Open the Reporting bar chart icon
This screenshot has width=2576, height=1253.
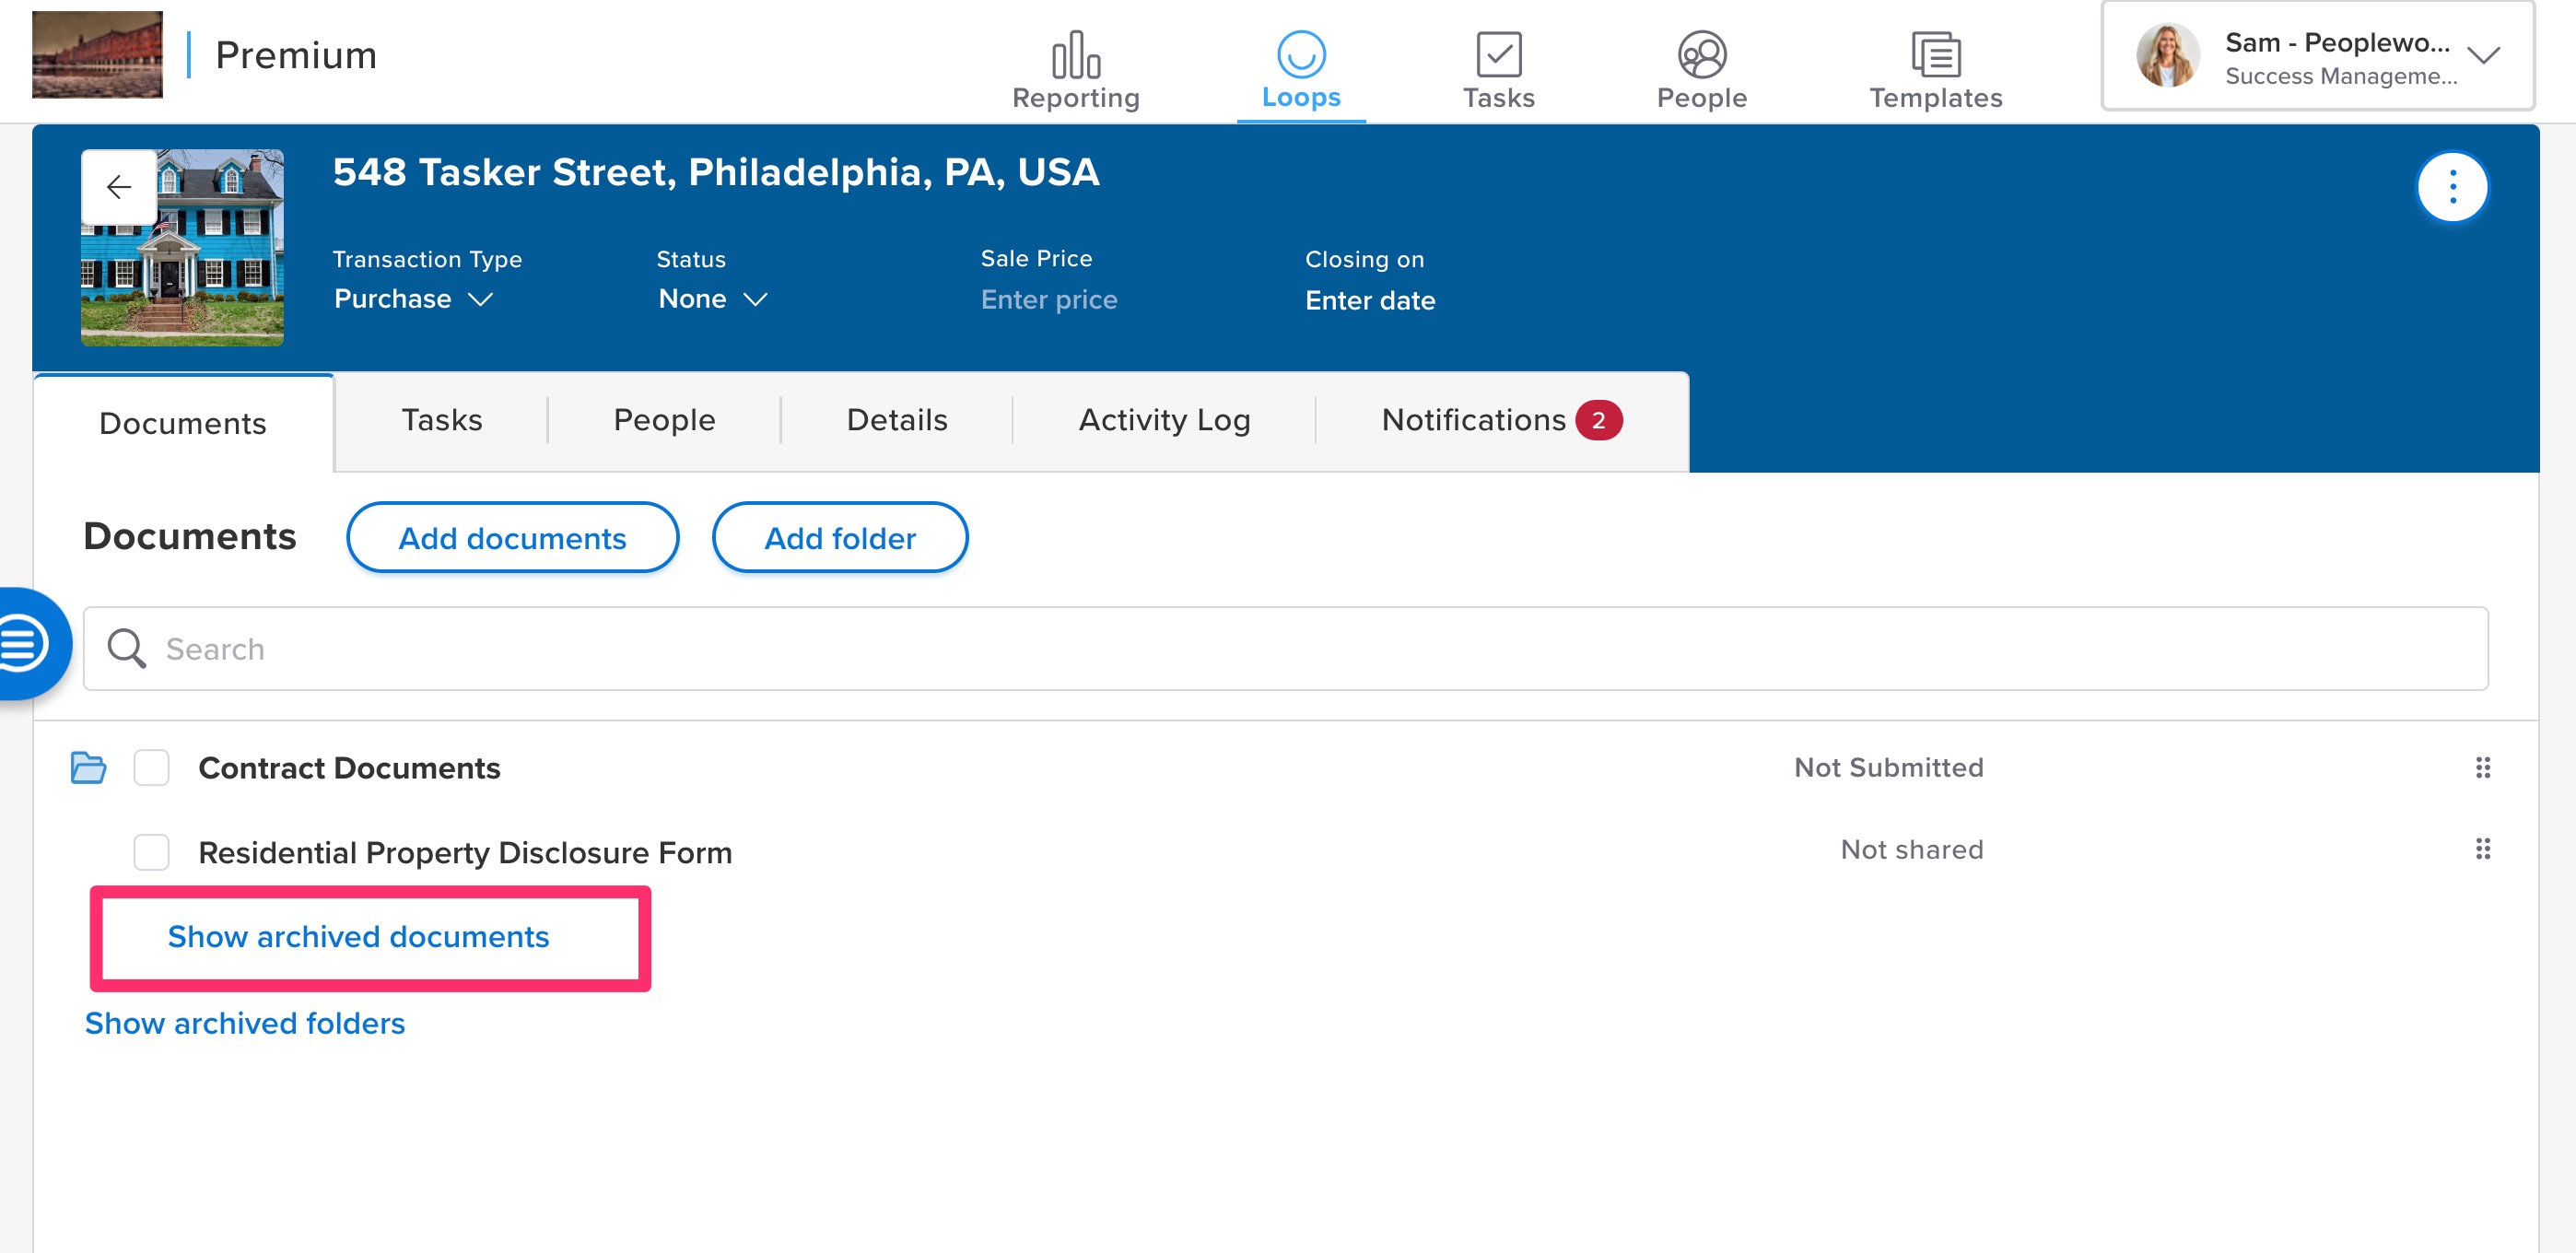[1075, 55]
